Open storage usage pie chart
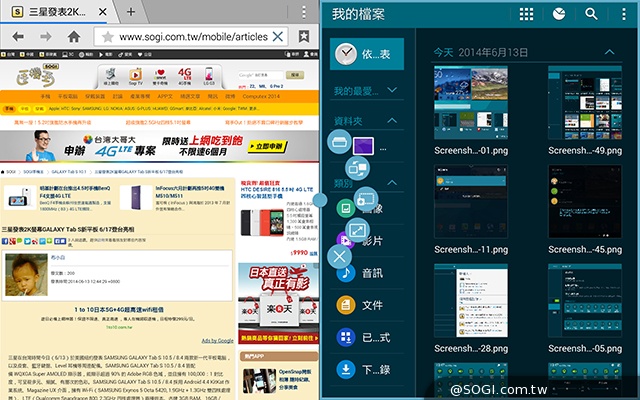 point(559,14)
